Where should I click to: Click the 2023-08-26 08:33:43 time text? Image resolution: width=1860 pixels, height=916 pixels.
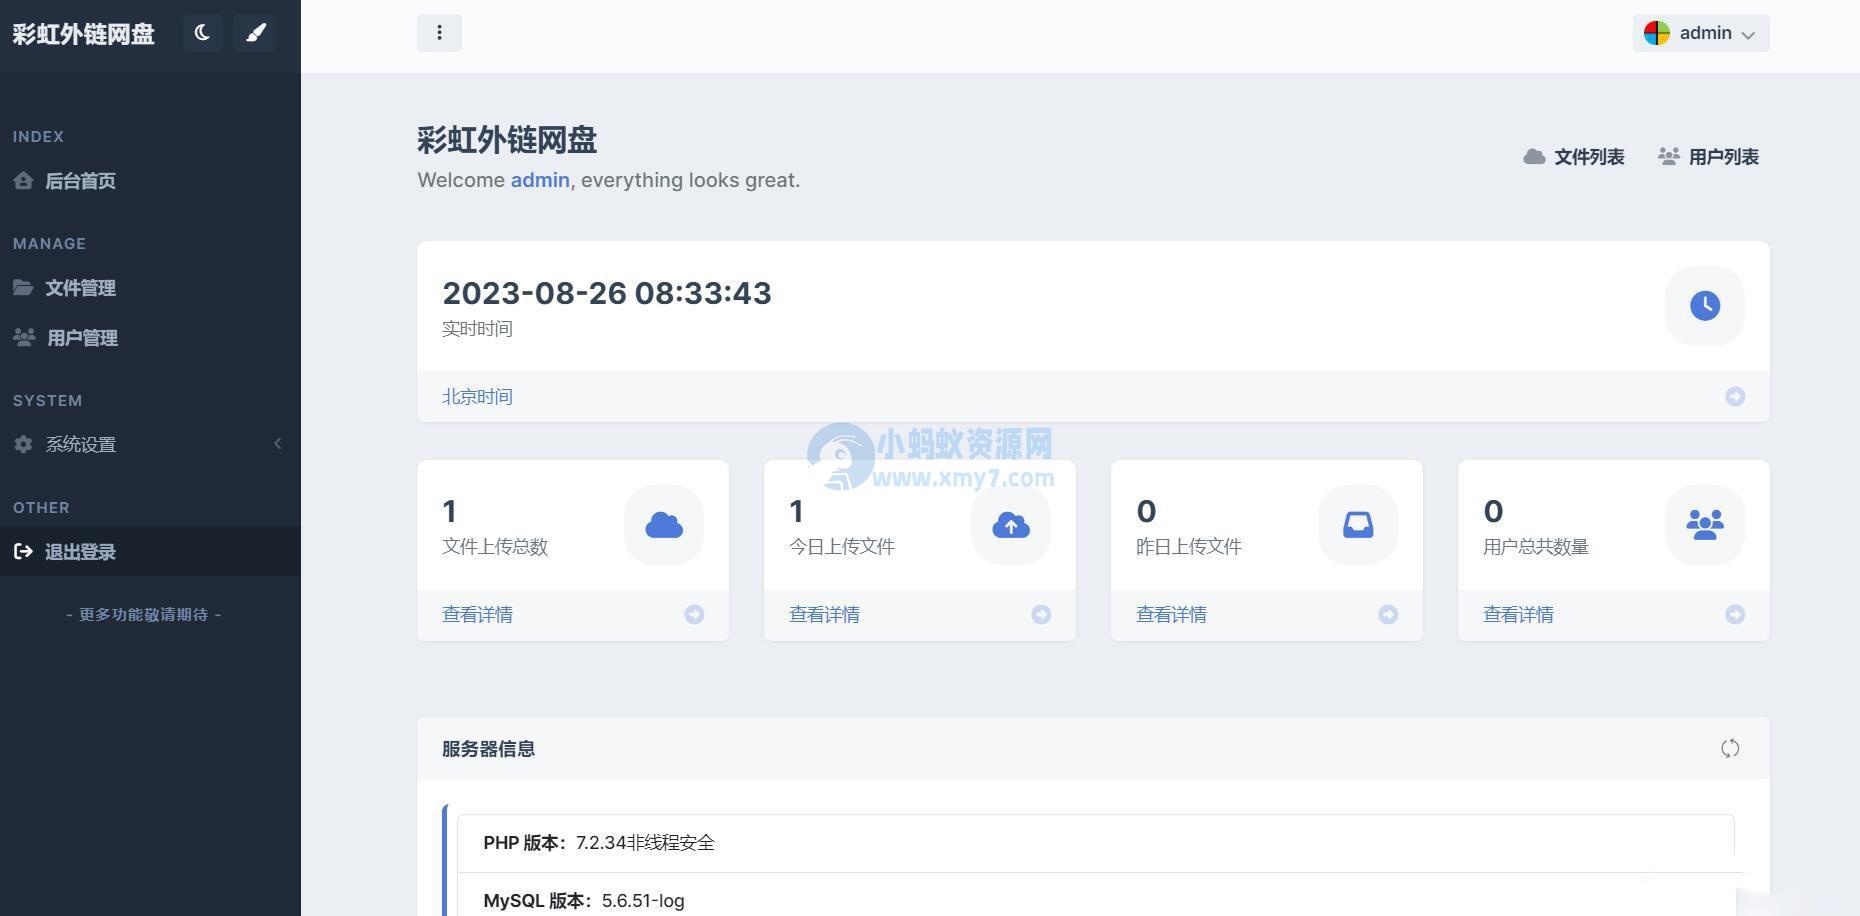[607, 293]
